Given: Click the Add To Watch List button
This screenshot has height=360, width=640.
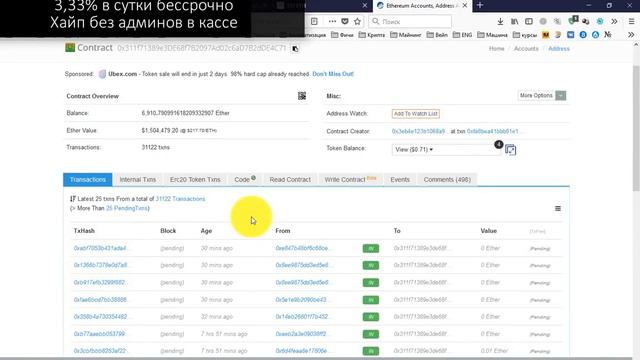Looking at the screenshot, I should click(x=416, y=114).
